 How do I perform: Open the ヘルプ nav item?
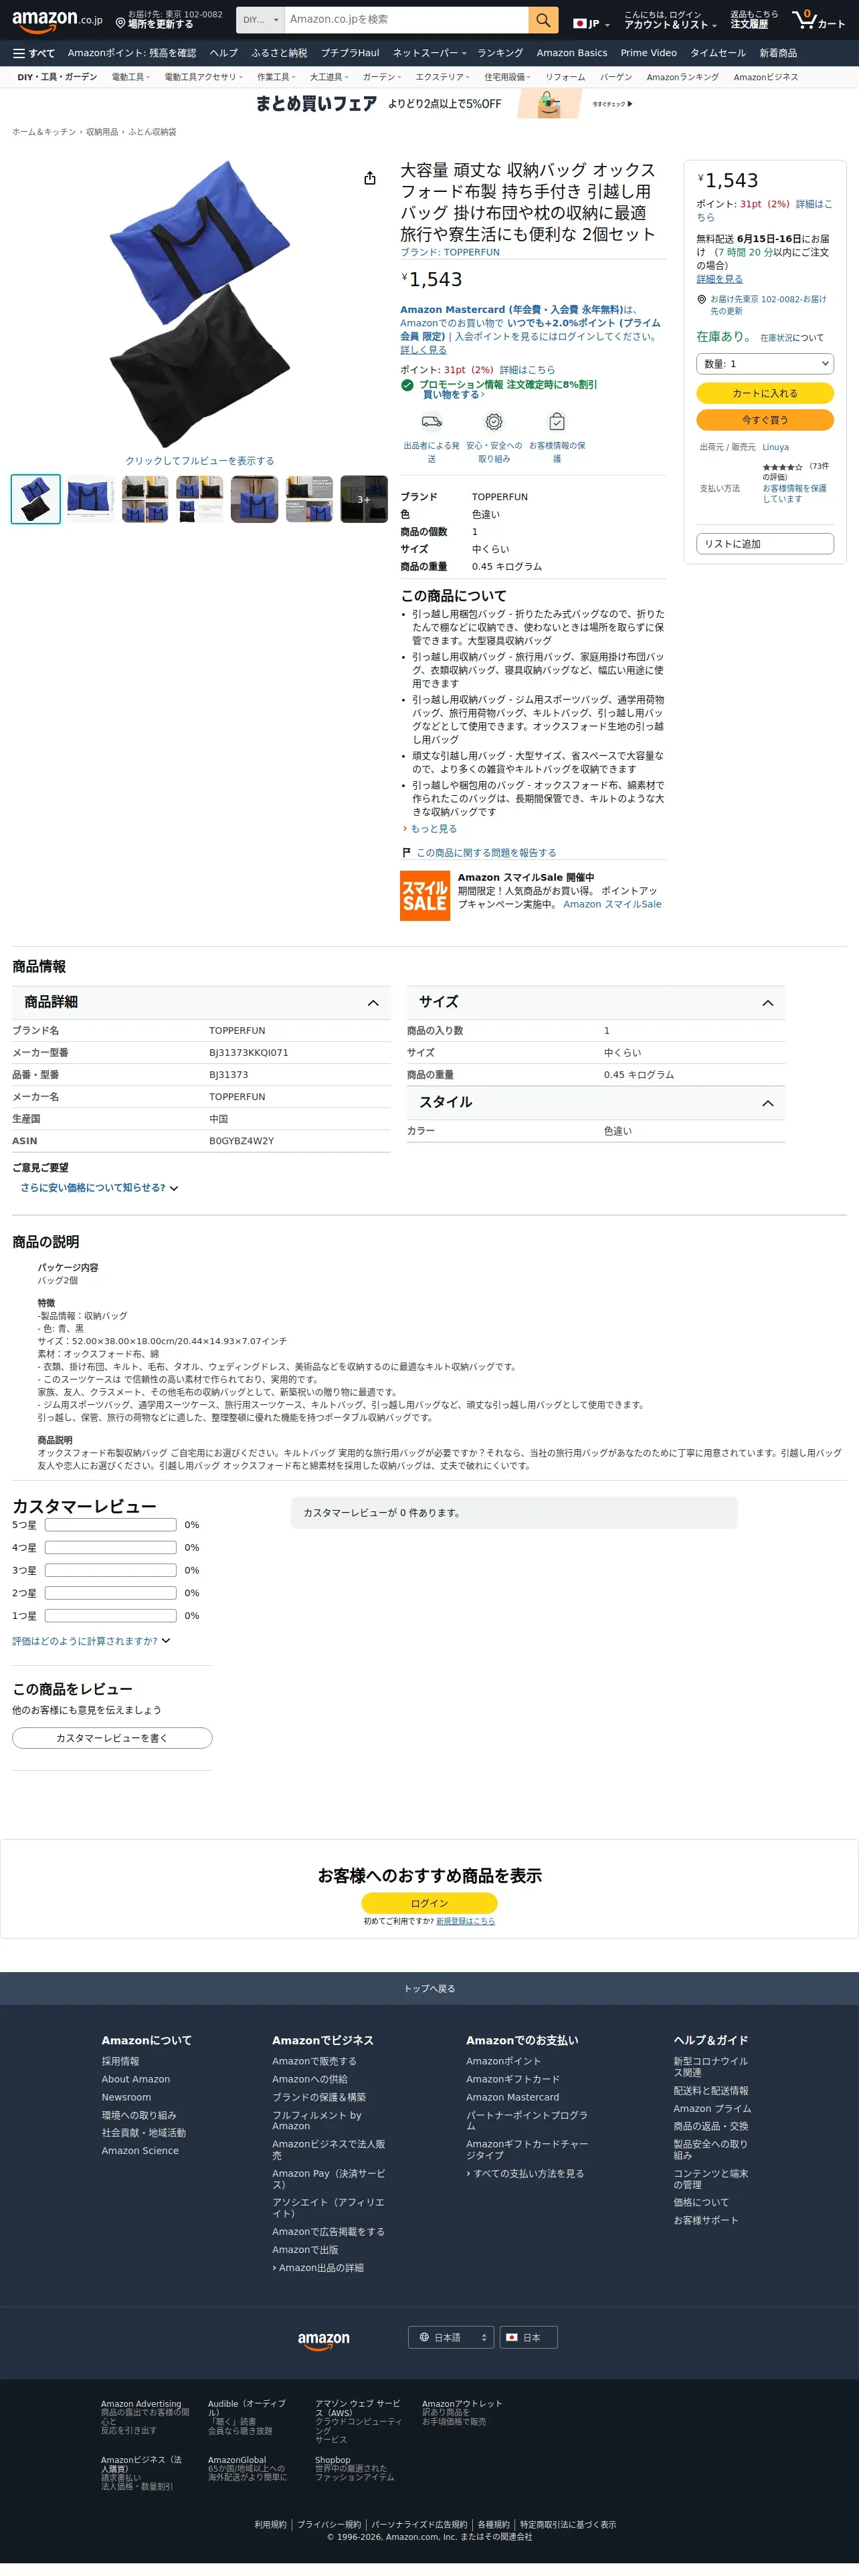tap(224, 53)
